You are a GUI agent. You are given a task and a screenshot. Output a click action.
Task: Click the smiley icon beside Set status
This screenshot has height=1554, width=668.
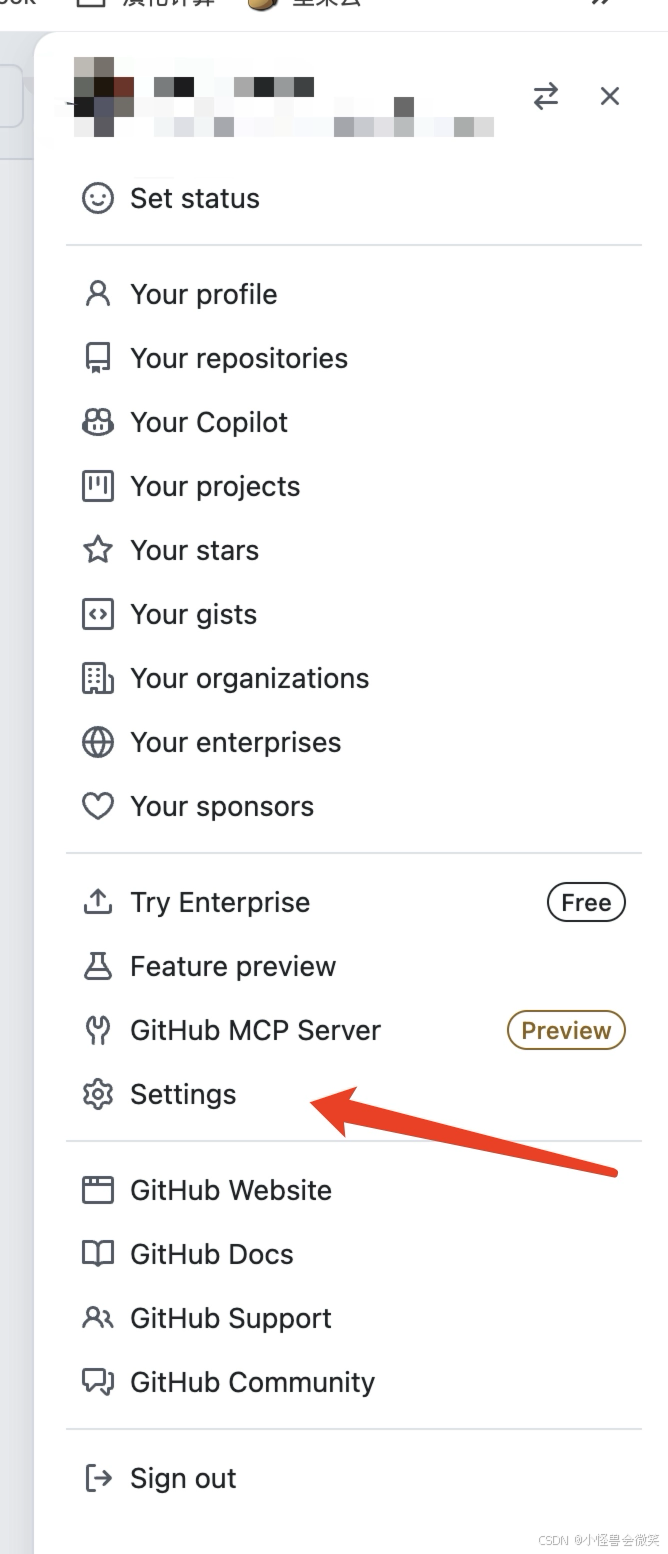point(97,198)
